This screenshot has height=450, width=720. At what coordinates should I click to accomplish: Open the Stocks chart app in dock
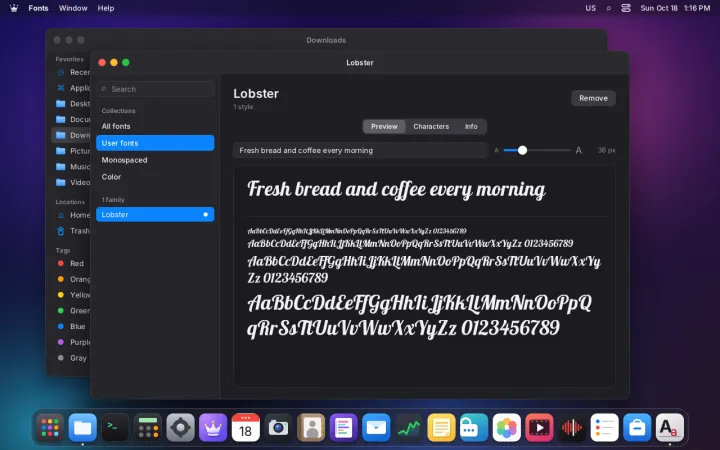(409, 428)
